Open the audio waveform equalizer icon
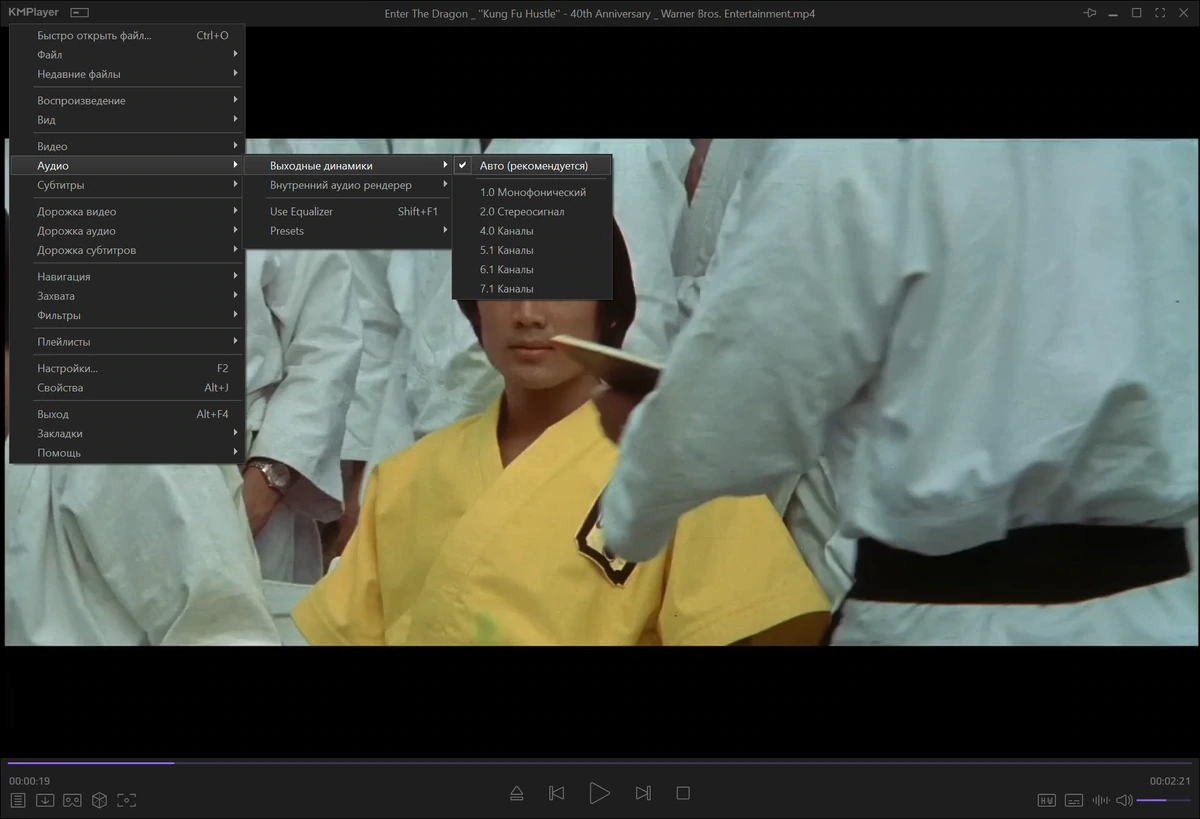 click(x=1101, y=800)
